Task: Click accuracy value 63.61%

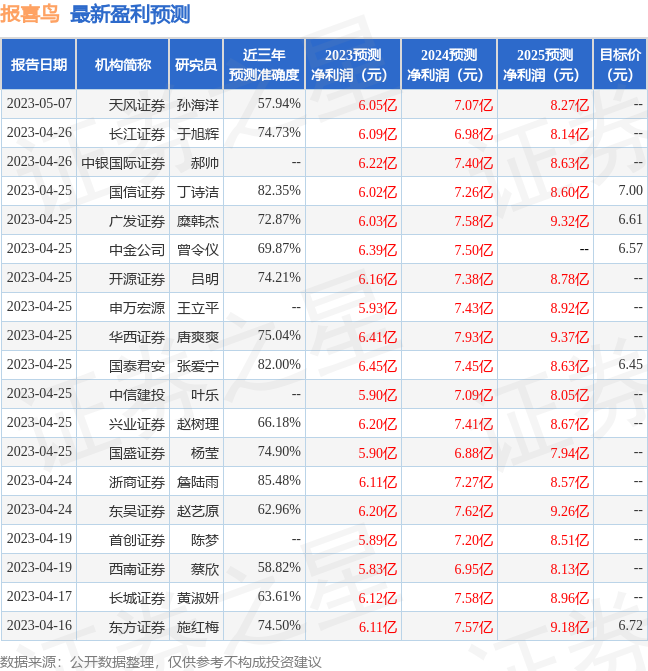Action: 279,597
